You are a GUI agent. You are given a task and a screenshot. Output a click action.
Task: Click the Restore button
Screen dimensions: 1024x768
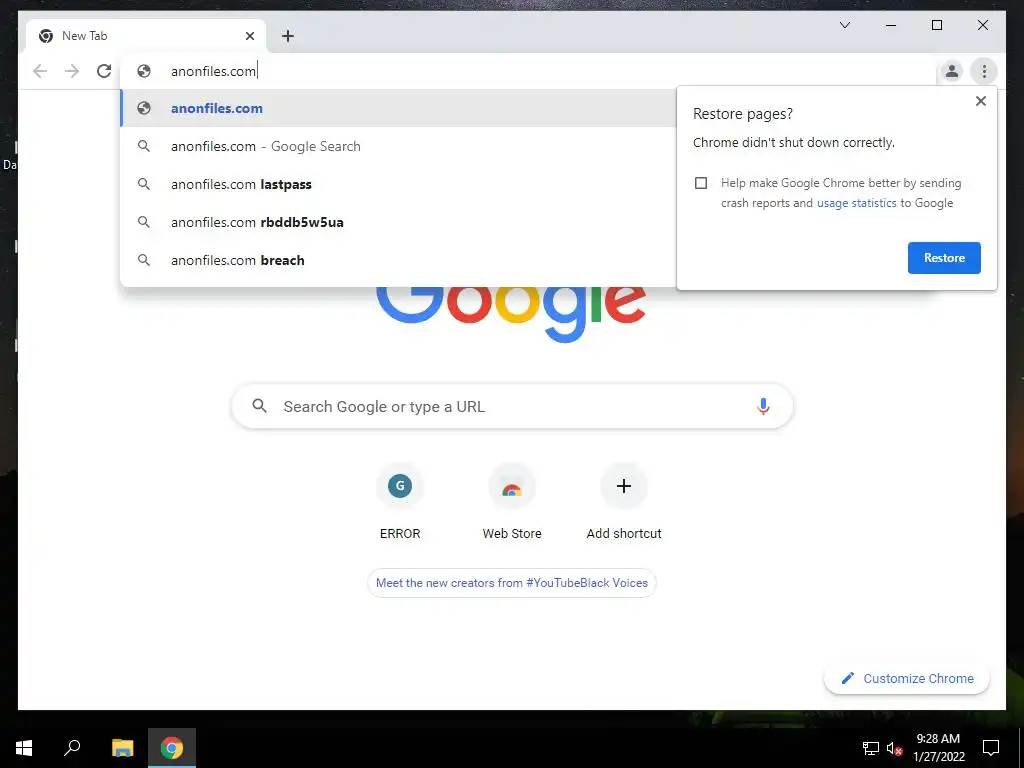coord(944,258)
